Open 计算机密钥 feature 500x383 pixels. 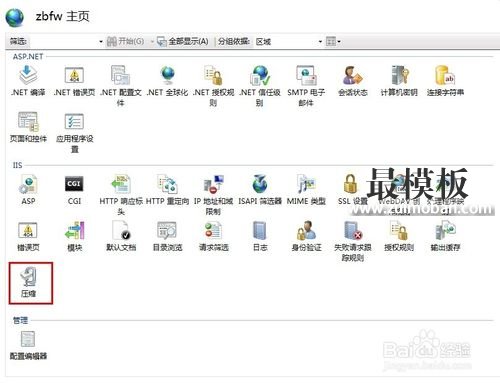[x=399, y=81]
